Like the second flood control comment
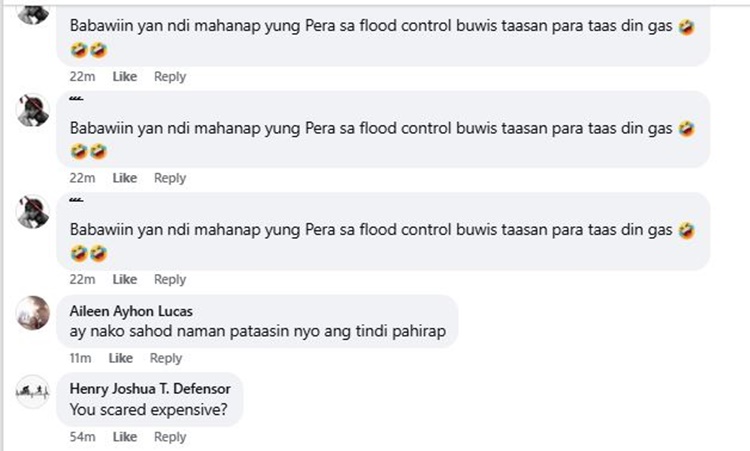The image size is (750, 451). point(124,178)
